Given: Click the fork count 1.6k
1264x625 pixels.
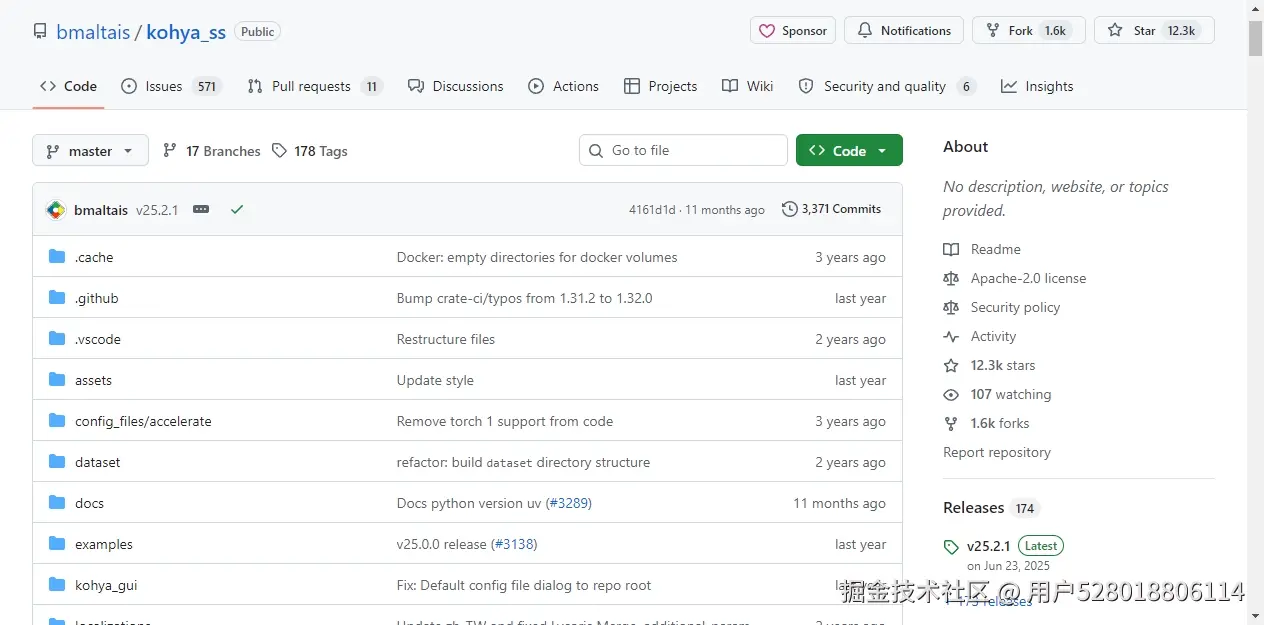Looking at the screenshot, I should click(x=1055, y=31).
